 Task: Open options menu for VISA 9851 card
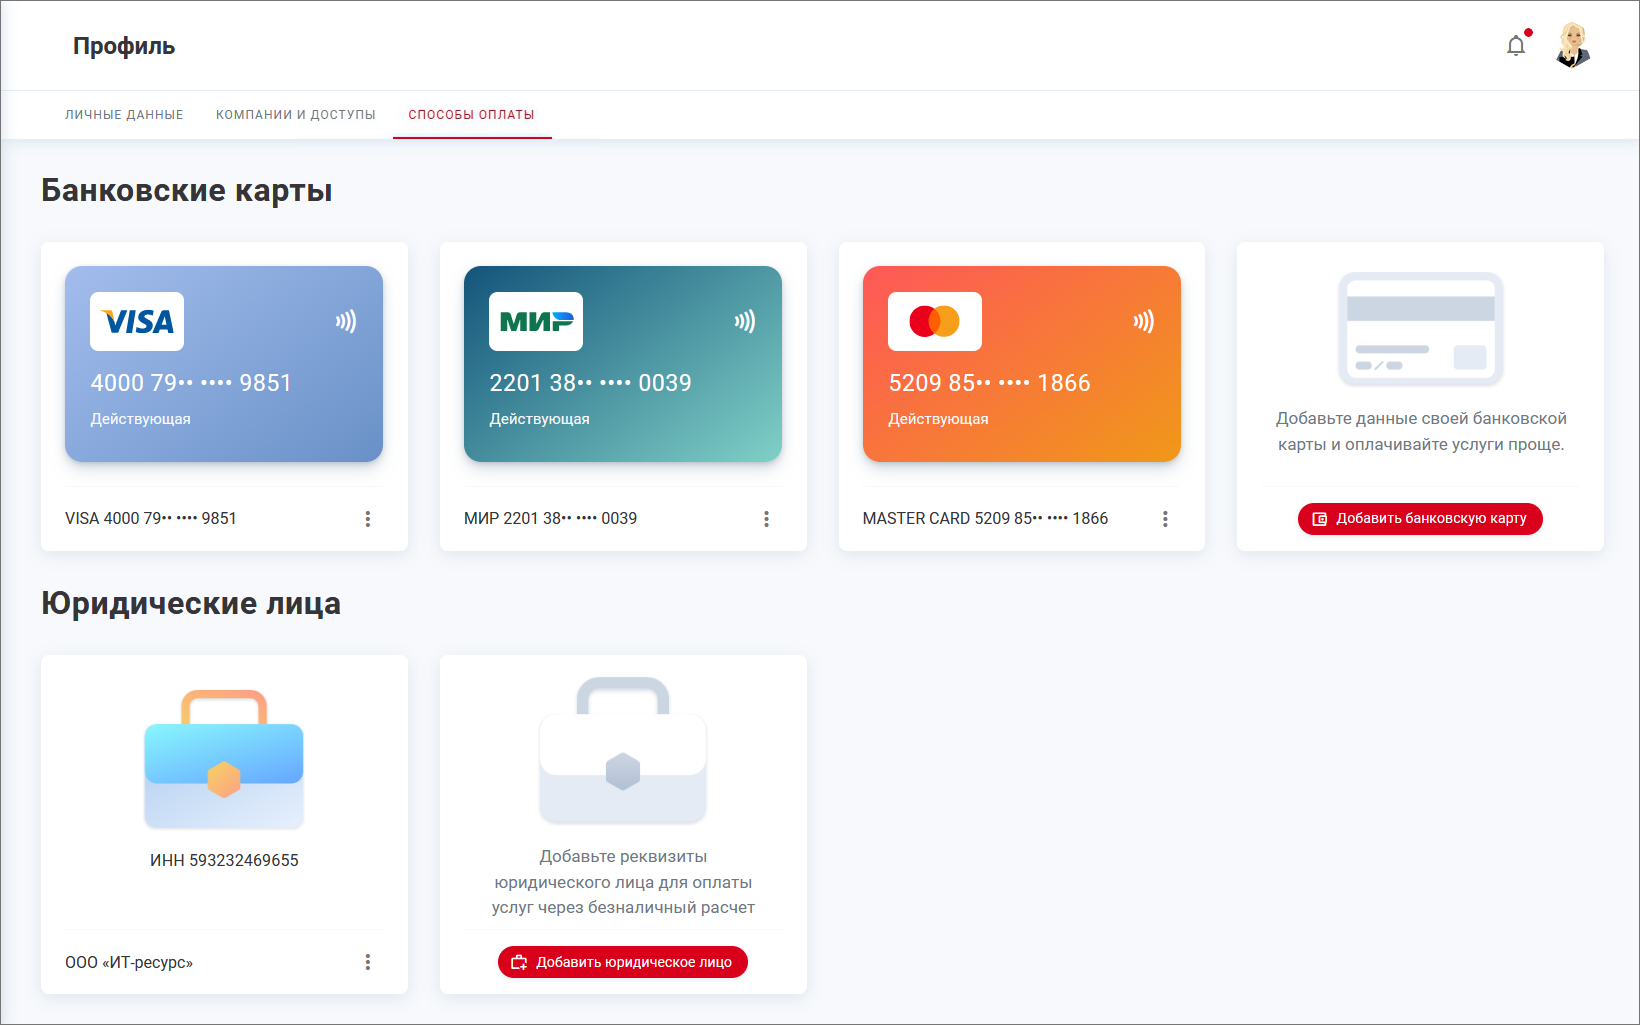[x=368, y=519]
